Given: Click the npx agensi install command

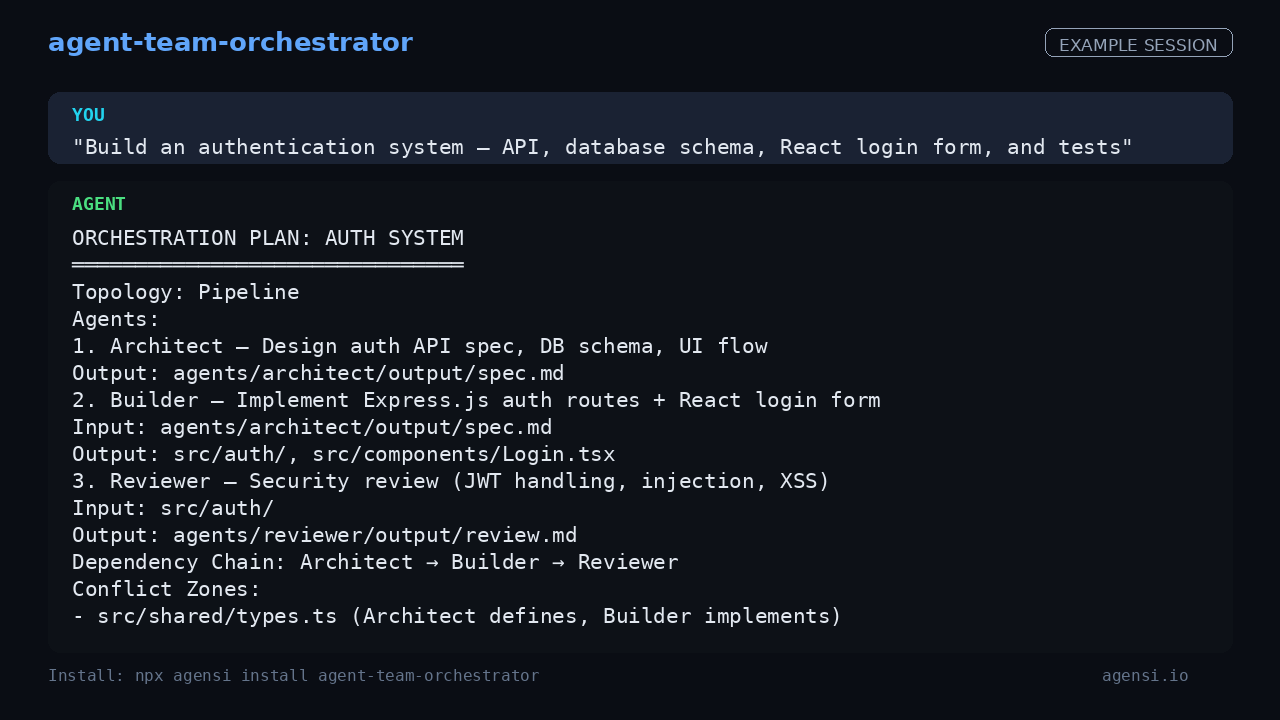Looking at the screenshot, I should click(x=294, y=676).
